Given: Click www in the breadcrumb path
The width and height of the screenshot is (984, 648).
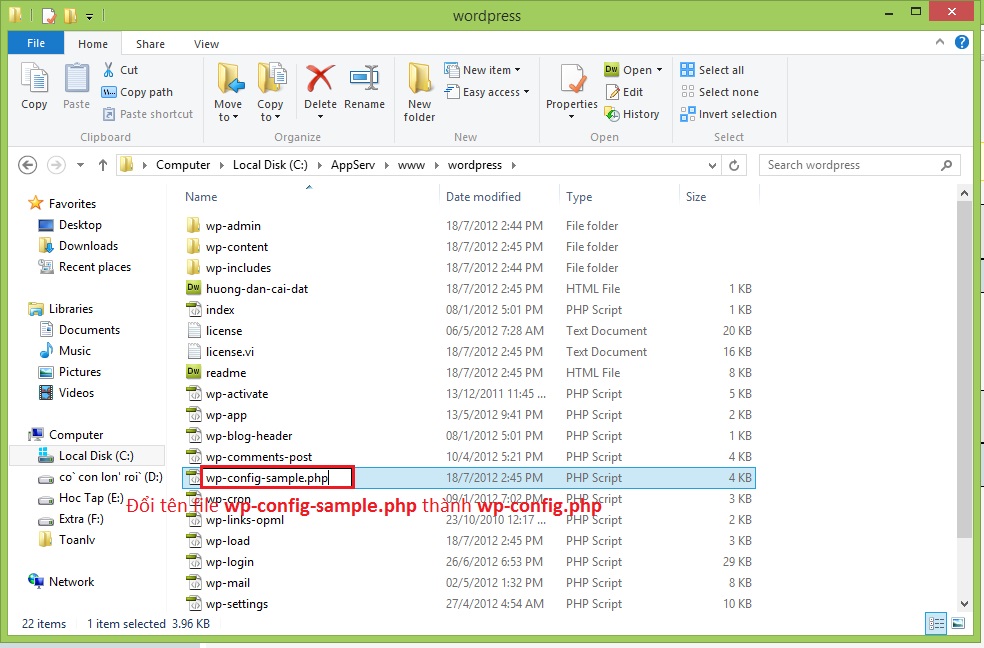Looking at the screenshot, I should (411, 165).
